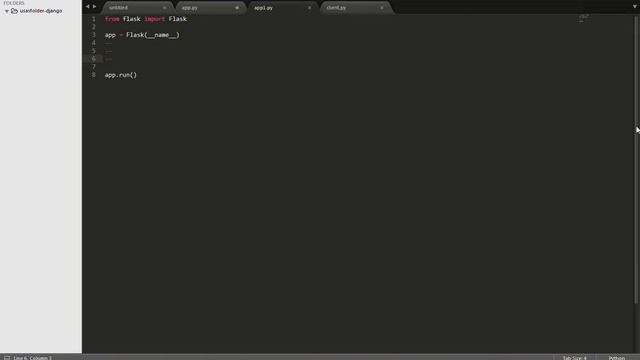This screenshot has height=360, width=640.
Task: Click the Flask(__name__) code text
Action: [x=153, y=35]
